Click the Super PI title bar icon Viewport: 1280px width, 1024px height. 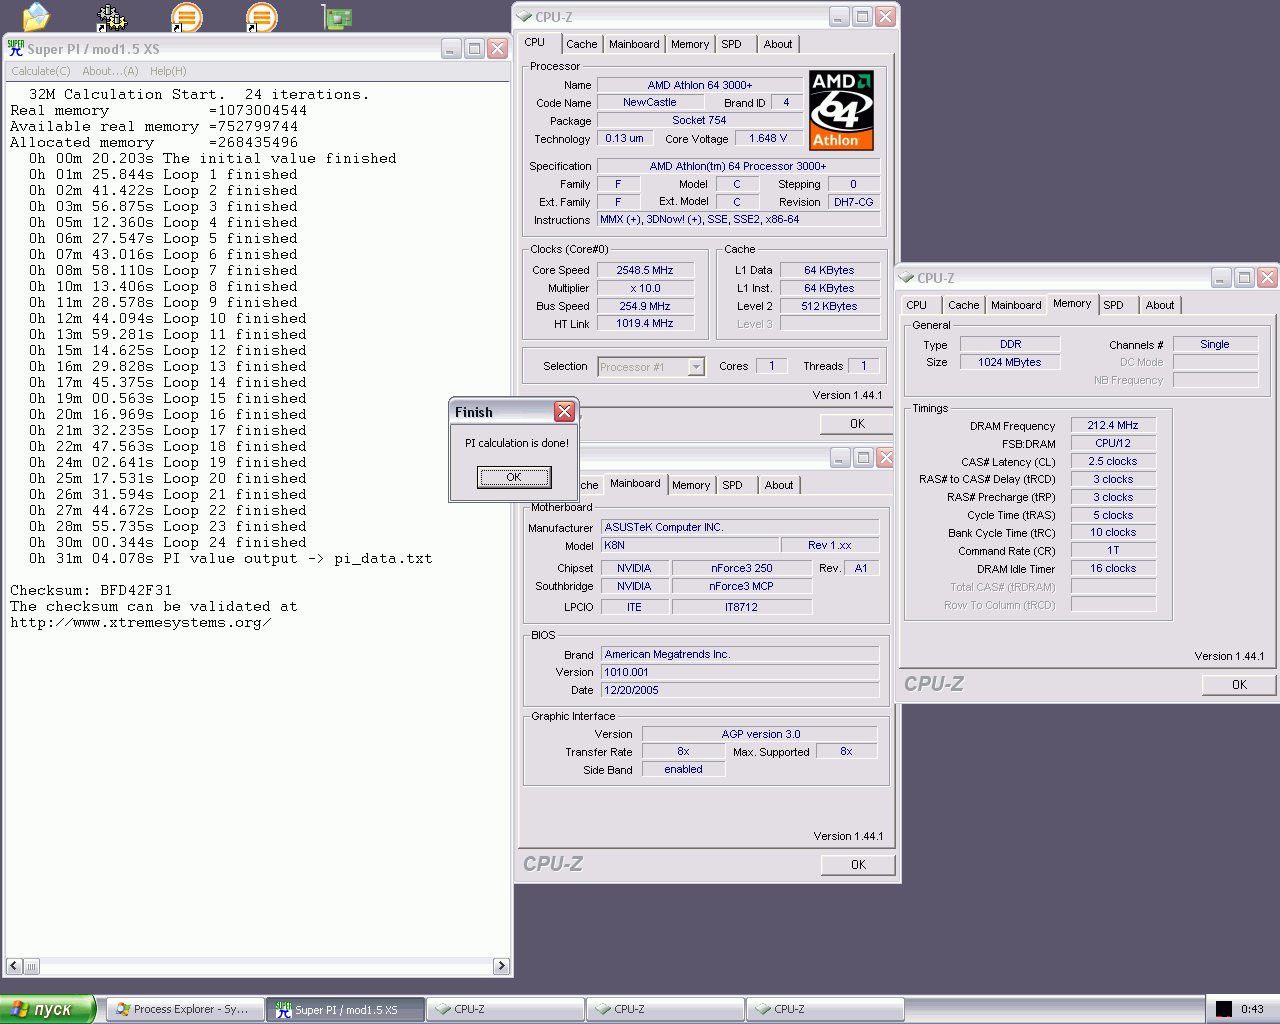coord(15,48)
